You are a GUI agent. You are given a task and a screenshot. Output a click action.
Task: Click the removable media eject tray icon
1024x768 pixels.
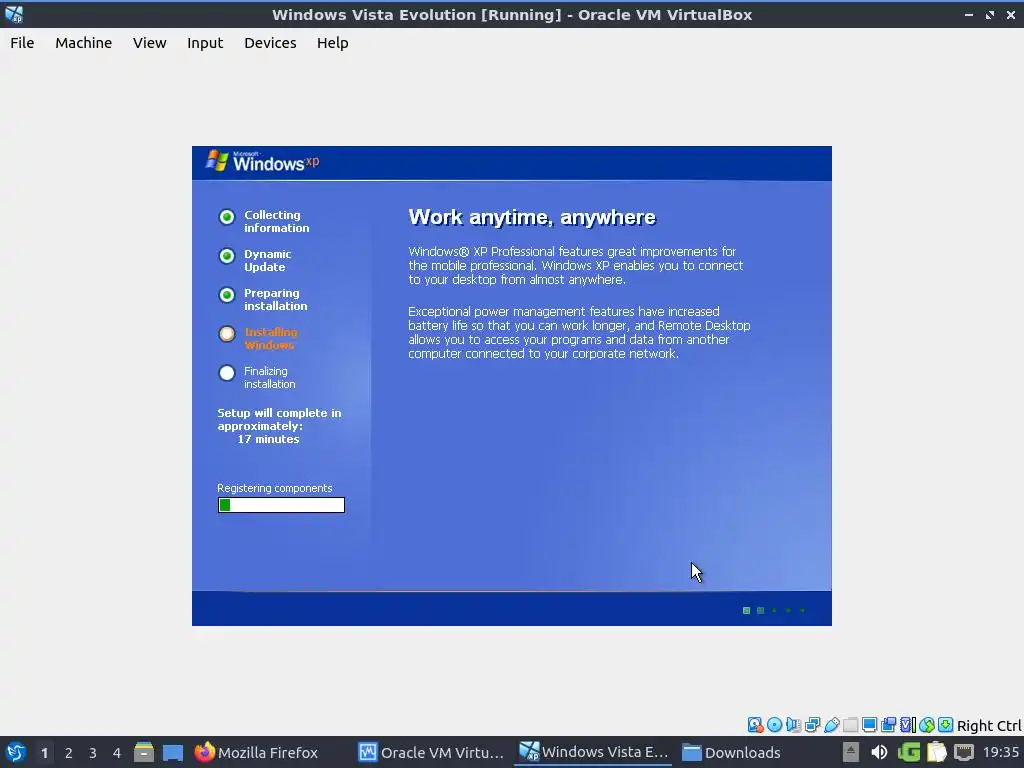[850, 752]
